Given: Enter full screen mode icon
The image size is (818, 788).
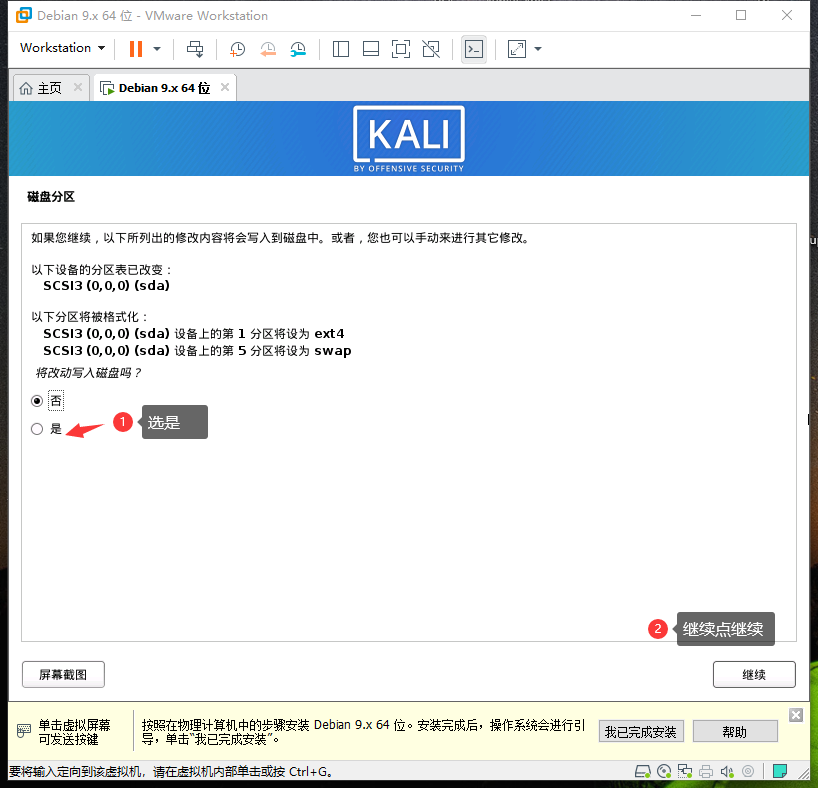Looking at the screenshot, I should pos(401,49).
